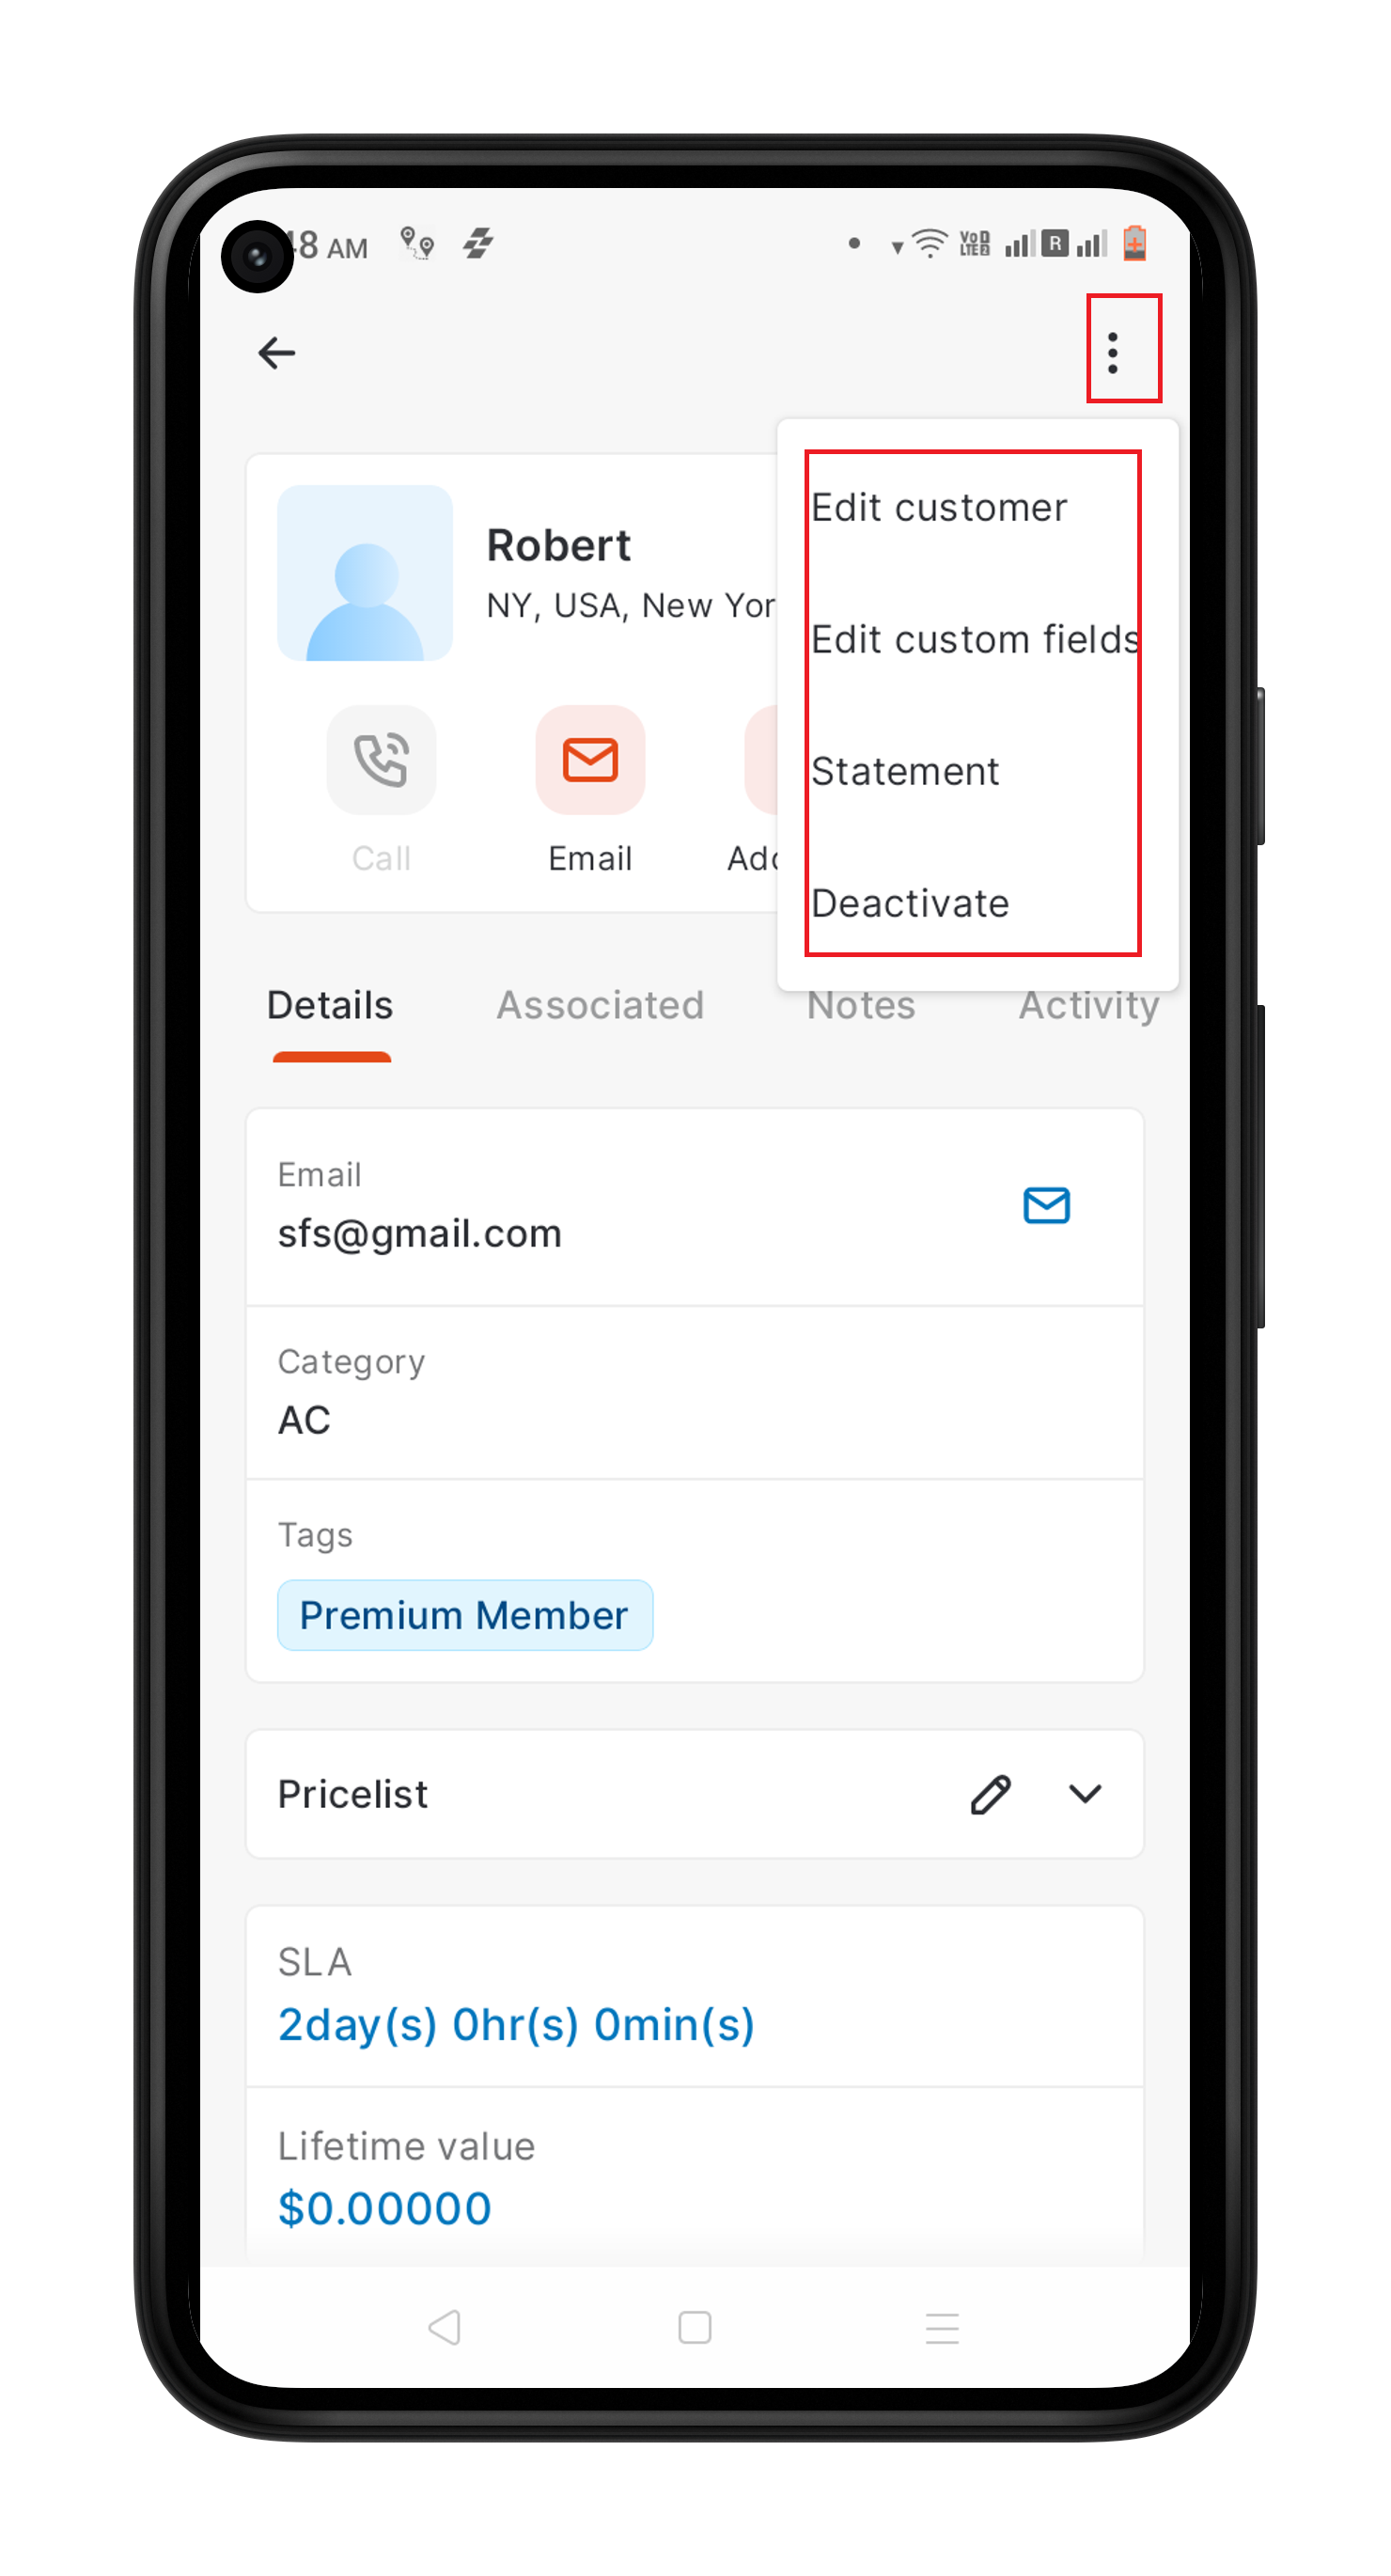Open Statement from the menu
Image resolution: width=1391 pixels, height=2576 pixels.
point(905,772)
